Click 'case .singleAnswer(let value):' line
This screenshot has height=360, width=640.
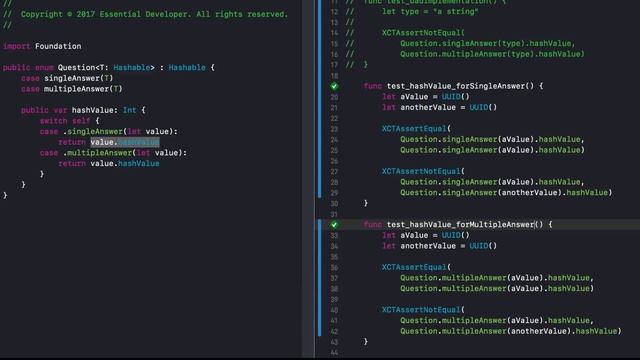point(109,131)
